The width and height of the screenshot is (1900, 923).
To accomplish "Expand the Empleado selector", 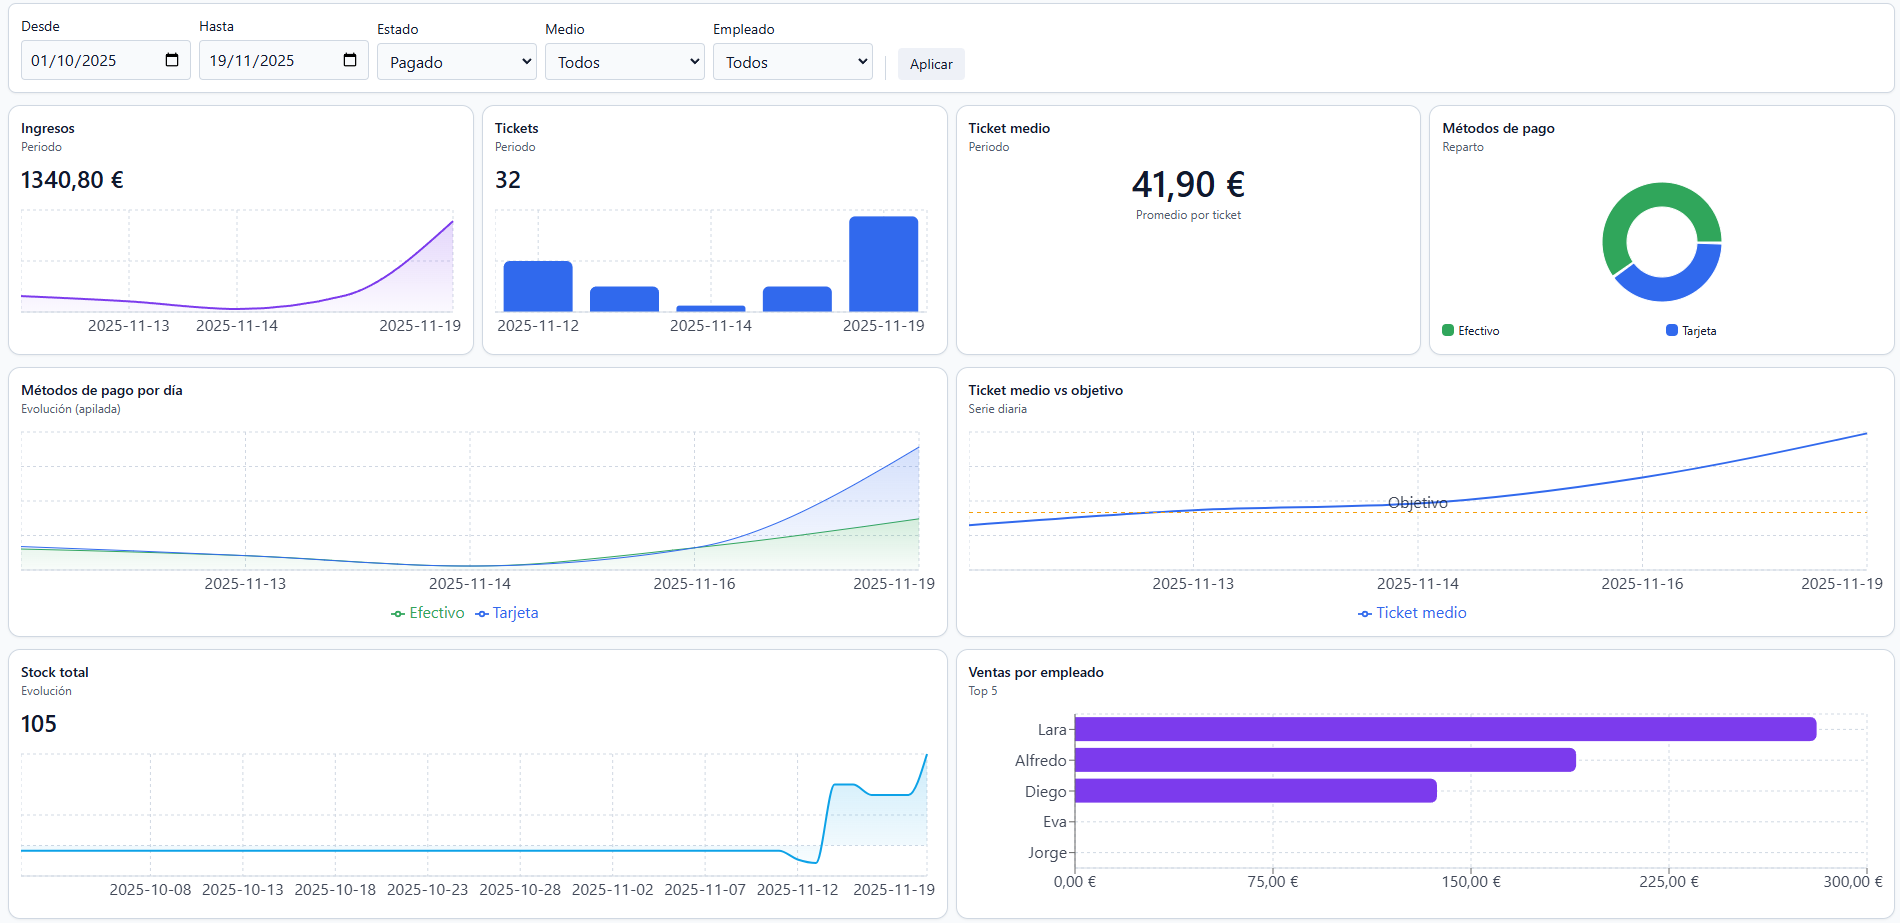I will [792, 61].
